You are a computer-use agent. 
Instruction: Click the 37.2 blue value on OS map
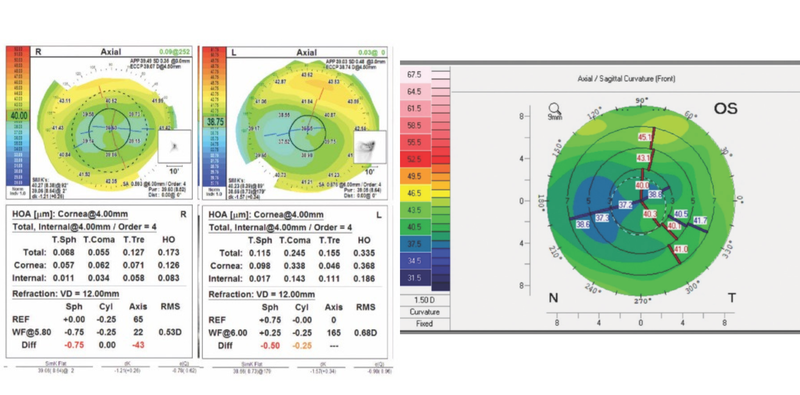pyautogui.click(x=625, y=205)
